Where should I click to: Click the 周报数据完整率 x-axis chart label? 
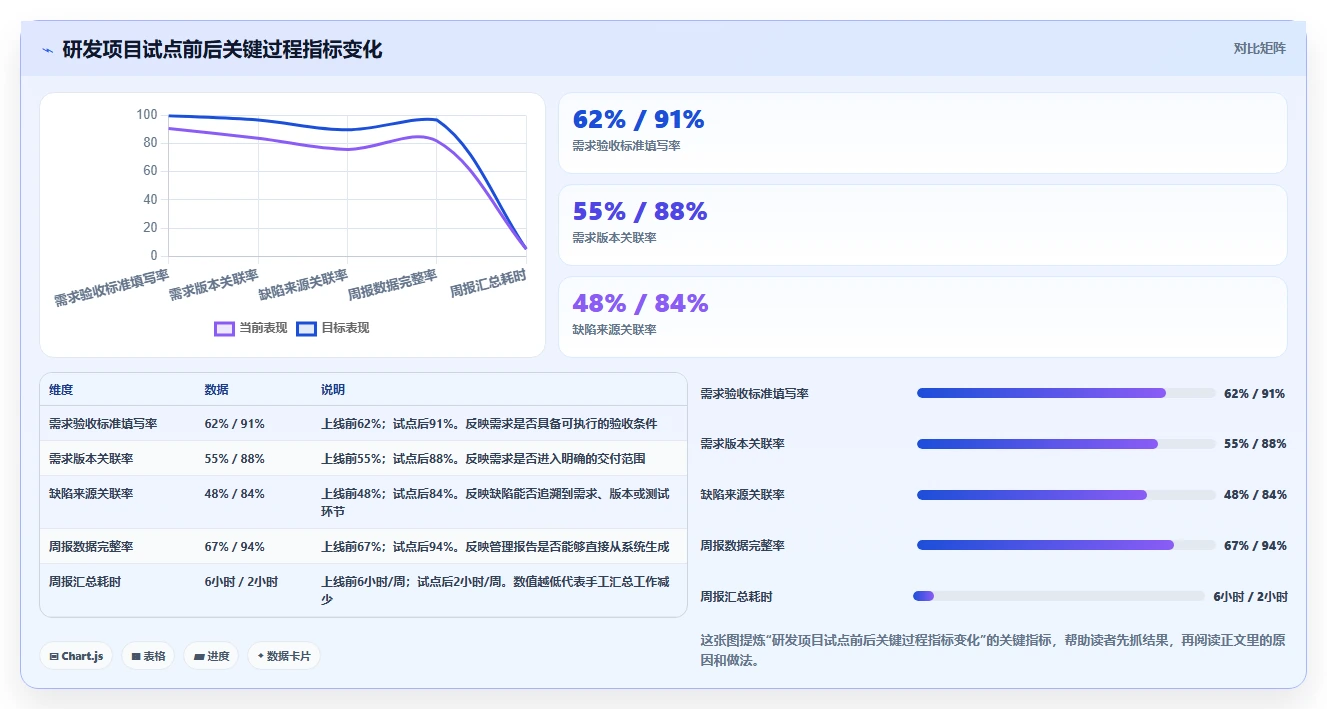pyautogui.click(x=392, y=286)
